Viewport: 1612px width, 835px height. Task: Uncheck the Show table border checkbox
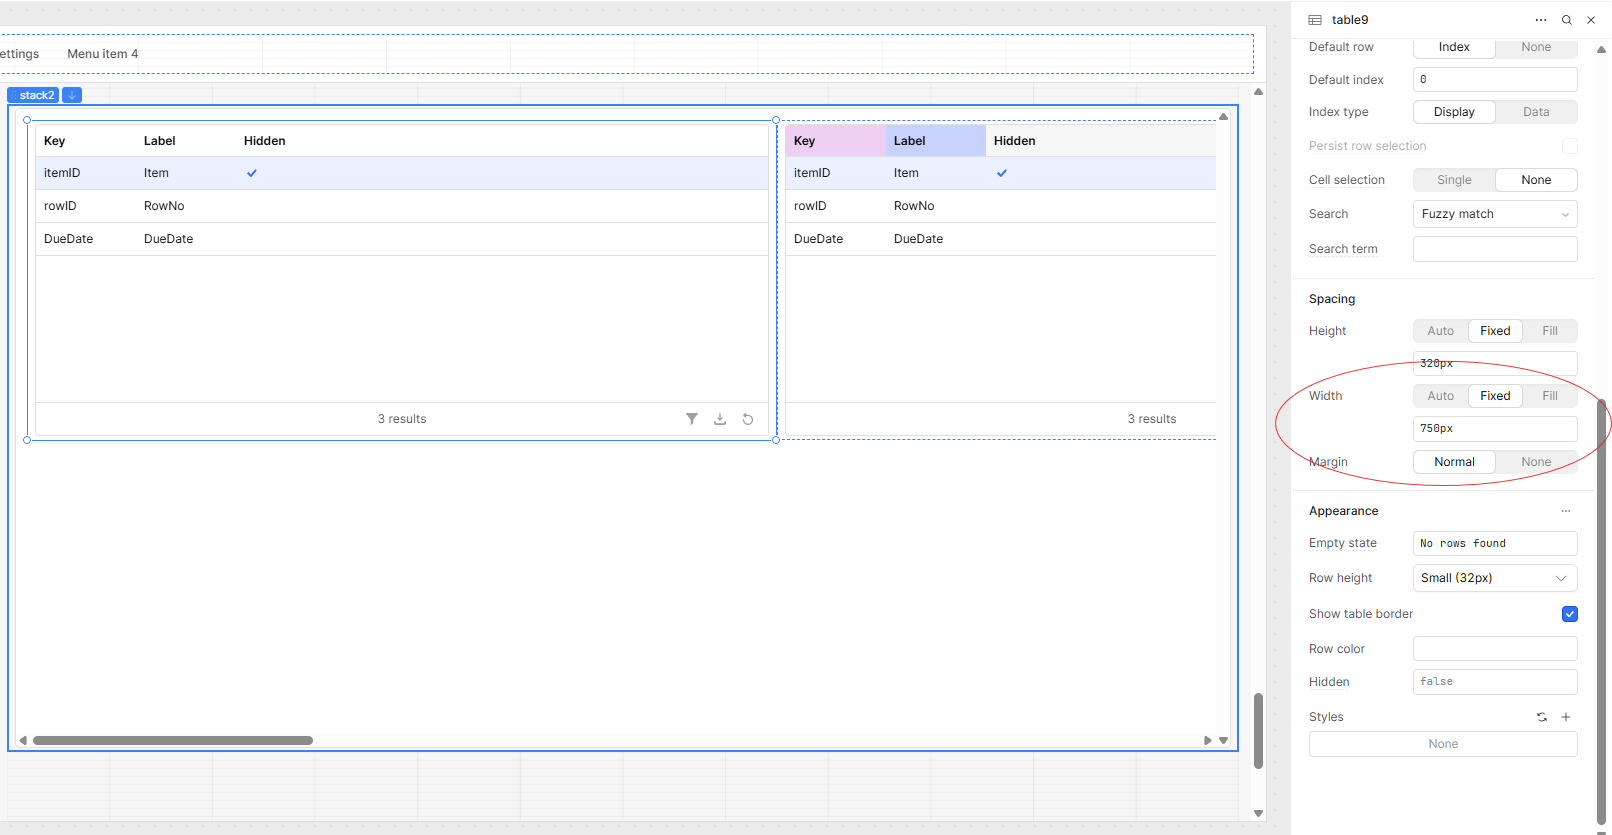[x=1569, y=614]
